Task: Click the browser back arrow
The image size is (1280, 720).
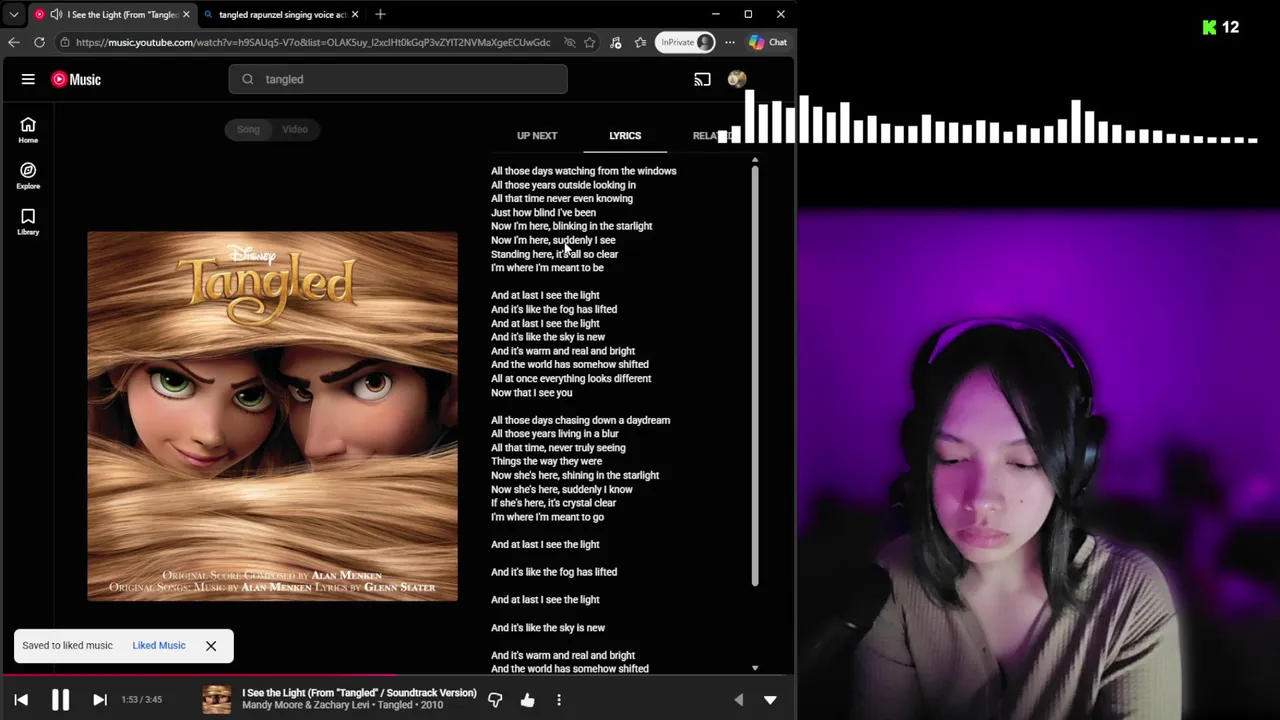Action: coord(13,42)
